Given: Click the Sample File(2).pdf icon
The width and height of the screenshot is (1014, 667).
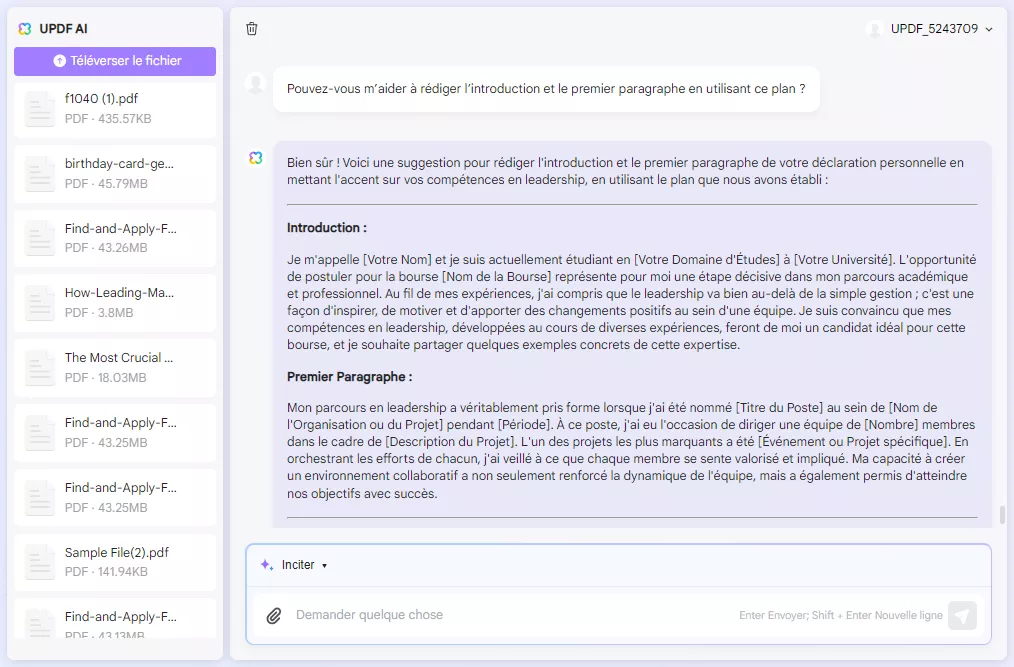Looking at the screenshot, I should tap(39, 562).
